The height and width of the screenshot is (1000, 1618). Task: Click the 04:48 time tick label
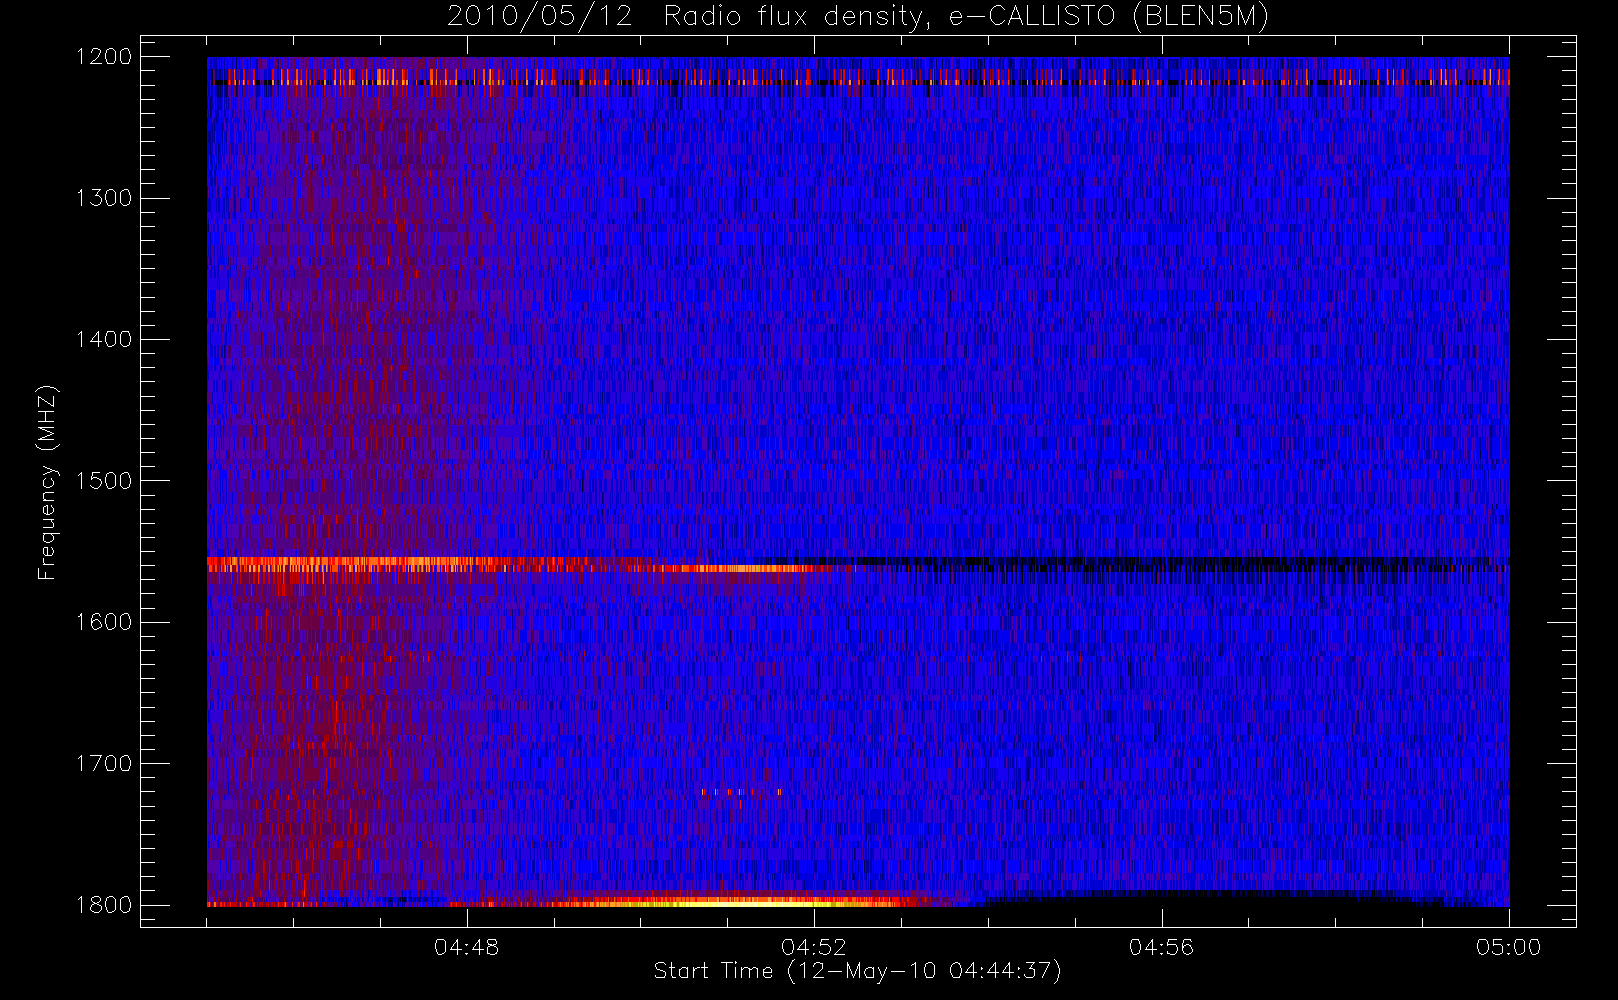467,947
